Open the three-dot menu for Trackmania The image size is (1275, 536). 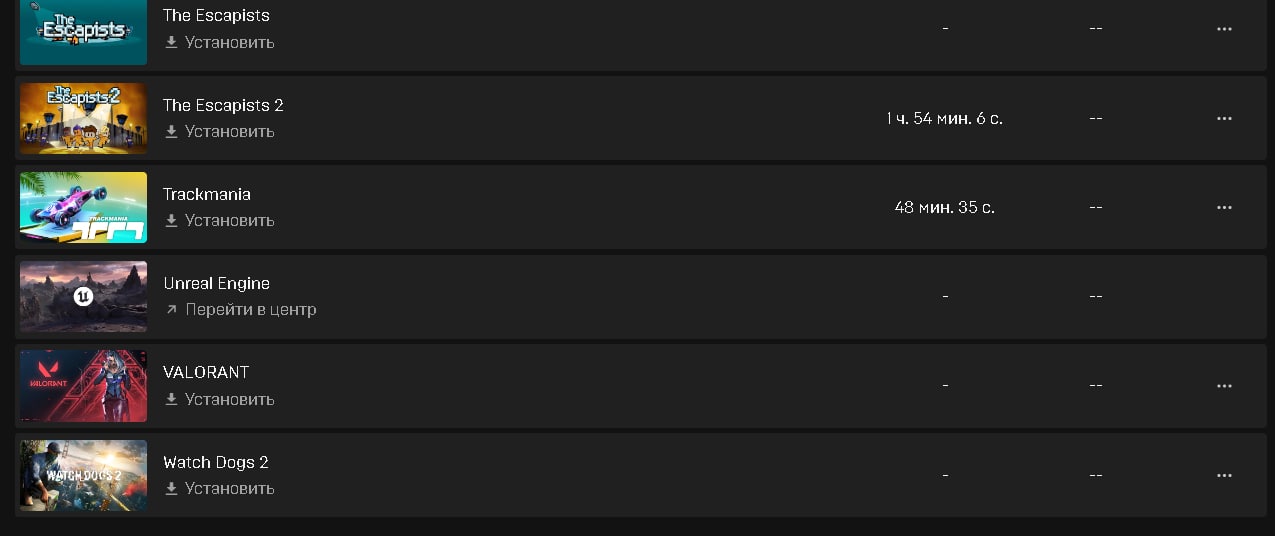click(1224, 207)
